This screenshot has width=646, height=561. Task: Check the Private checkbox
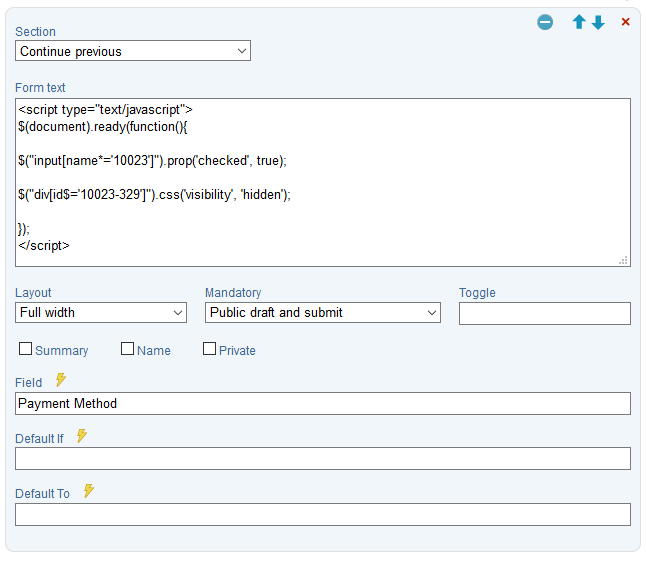pos(209,348)
